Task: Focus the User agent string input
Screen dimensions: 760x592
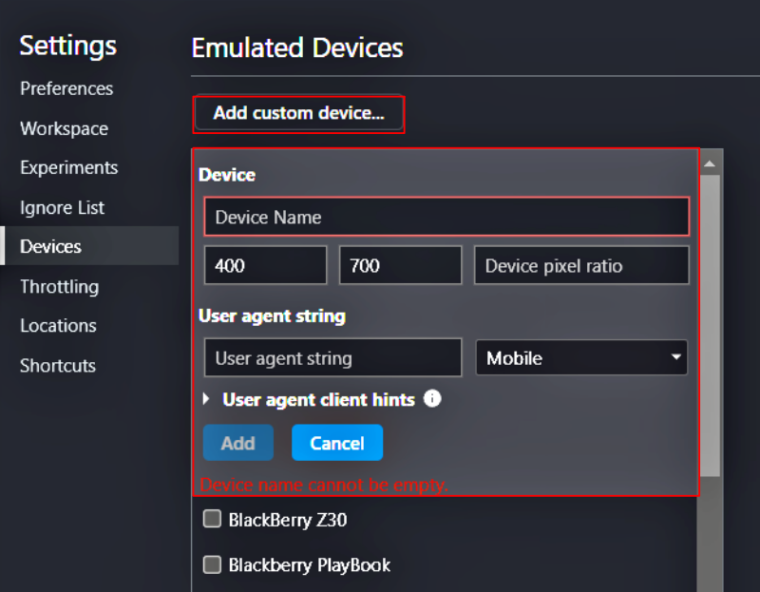Action: coord(332,358)
